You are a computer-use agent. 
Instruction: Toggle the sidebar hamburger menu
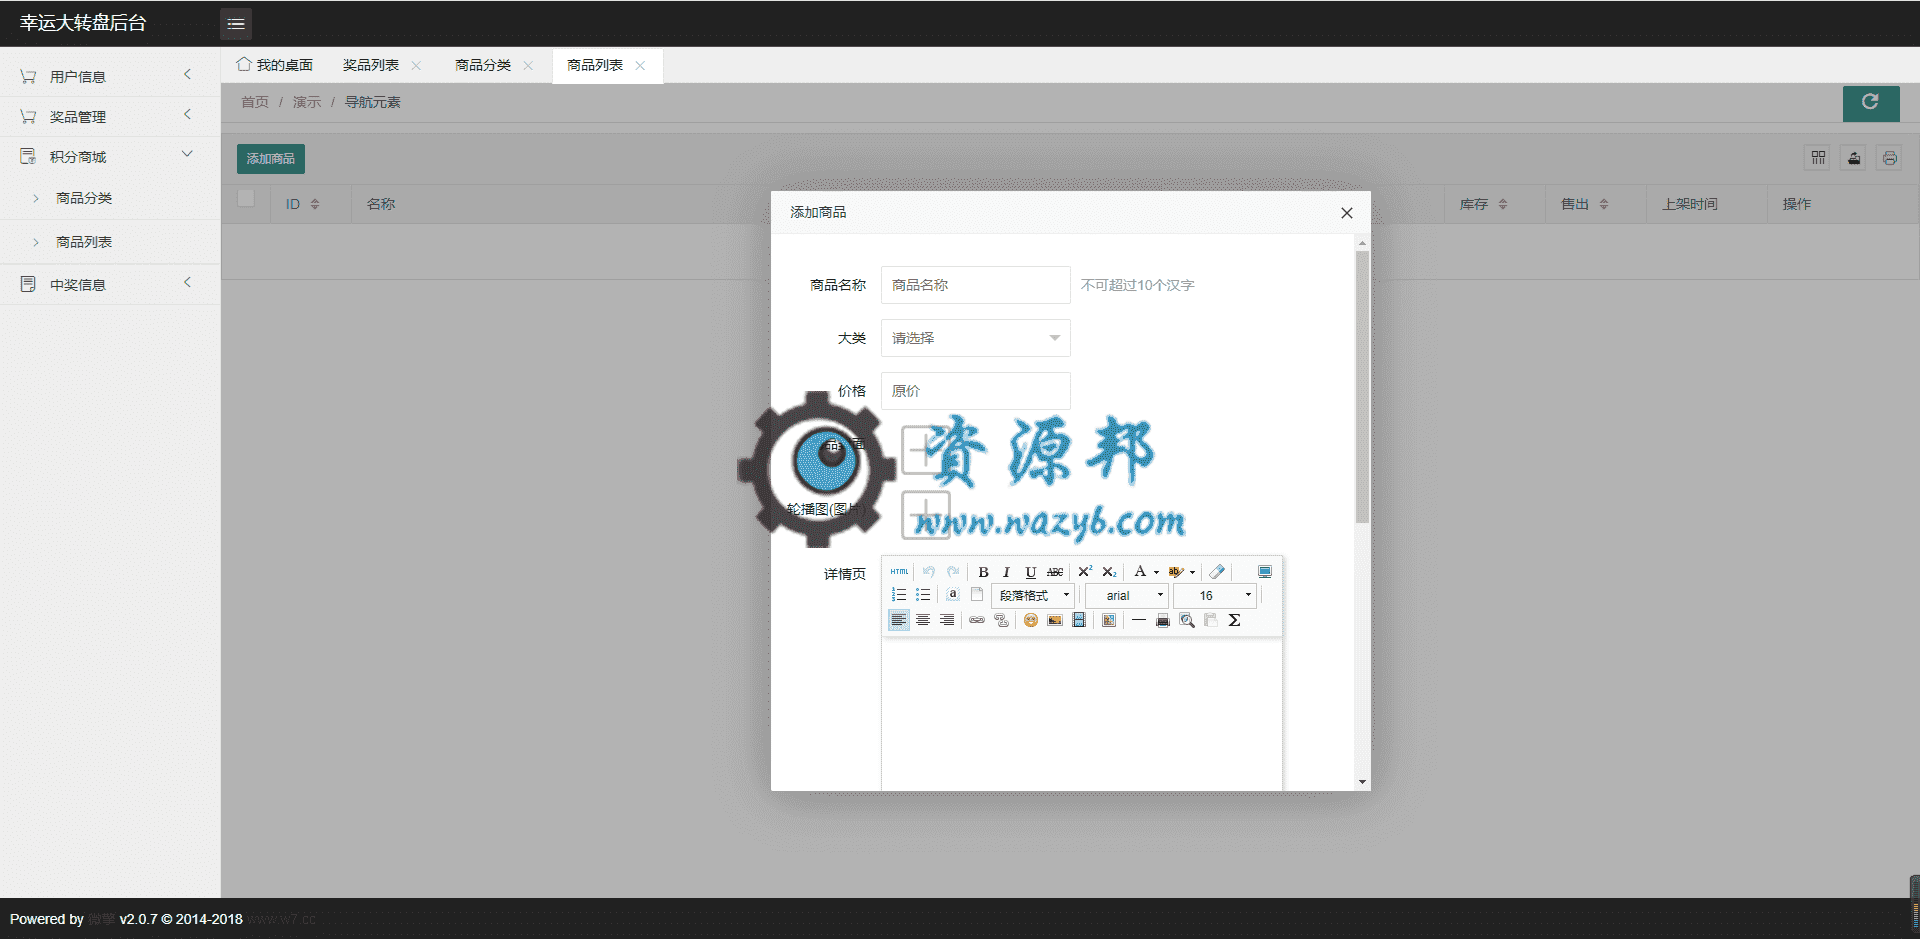pos(236,23)
